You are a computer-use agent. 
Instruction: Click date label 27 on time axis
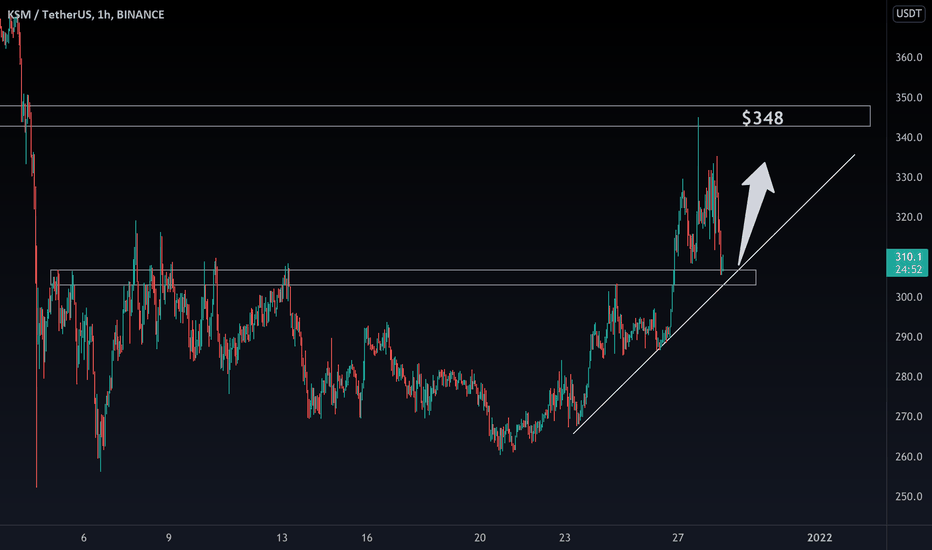pyautogui.click(x=678, y=538)
